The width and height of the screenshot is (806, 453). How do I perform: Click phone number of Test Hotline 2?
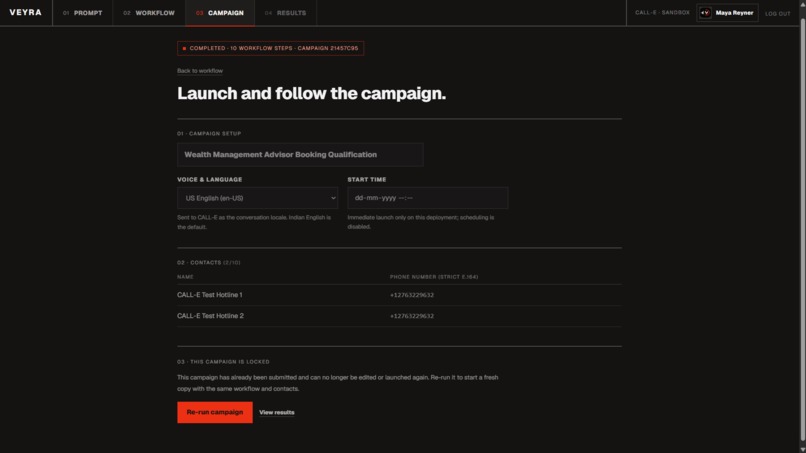pyautogui.click(x=412, y=316)
